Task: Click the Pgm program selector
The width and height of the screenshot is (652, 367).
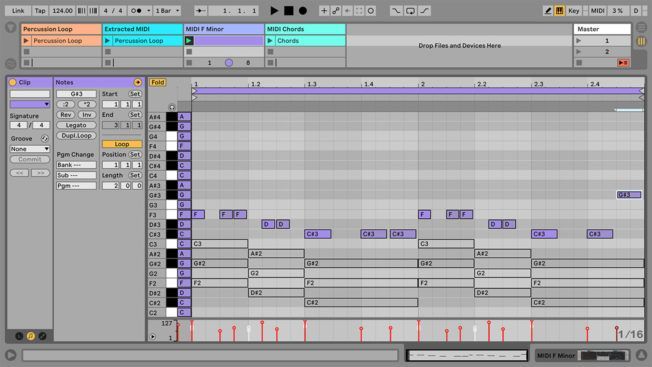Action: click(x=76, y=186)
